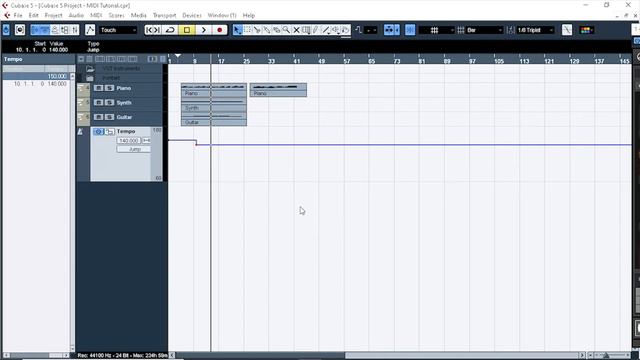
Task: Select the Zoom magnifier tool
Action: pos(286,30)
